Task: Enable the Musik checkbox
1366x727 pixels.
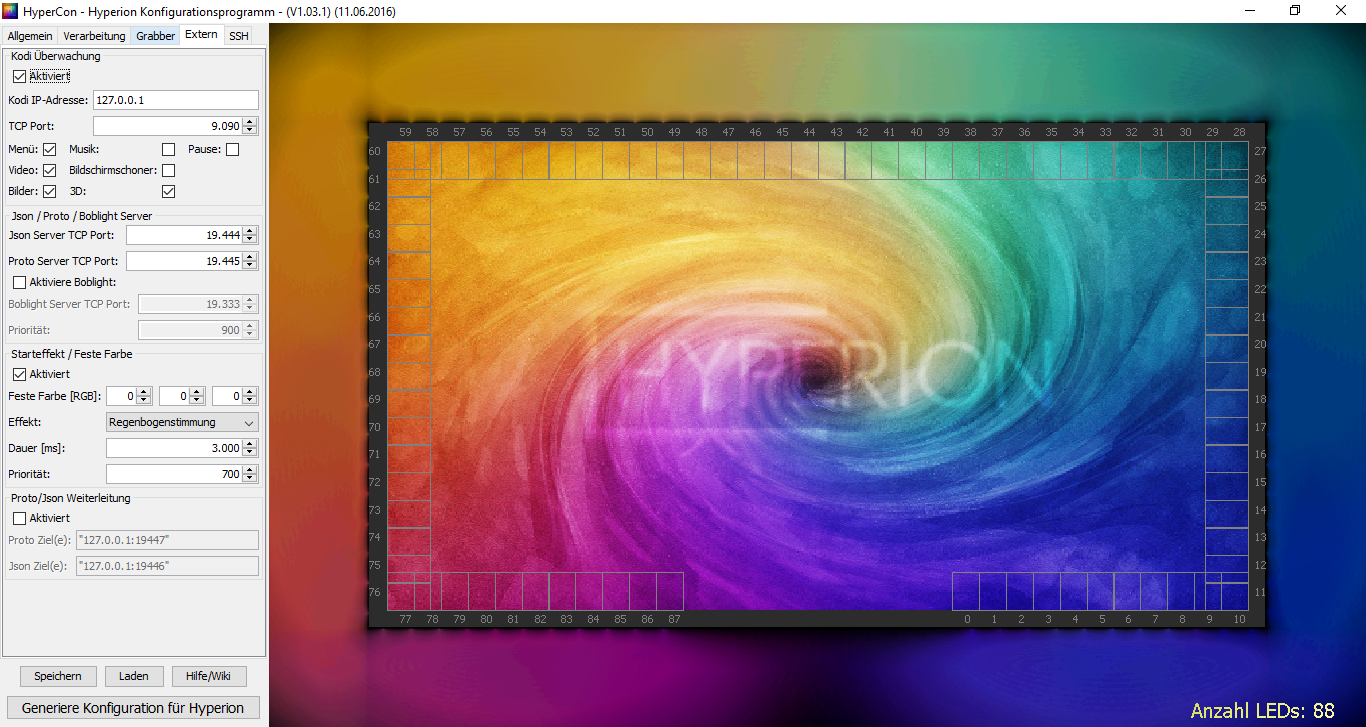Action: [x=168, y=150]
